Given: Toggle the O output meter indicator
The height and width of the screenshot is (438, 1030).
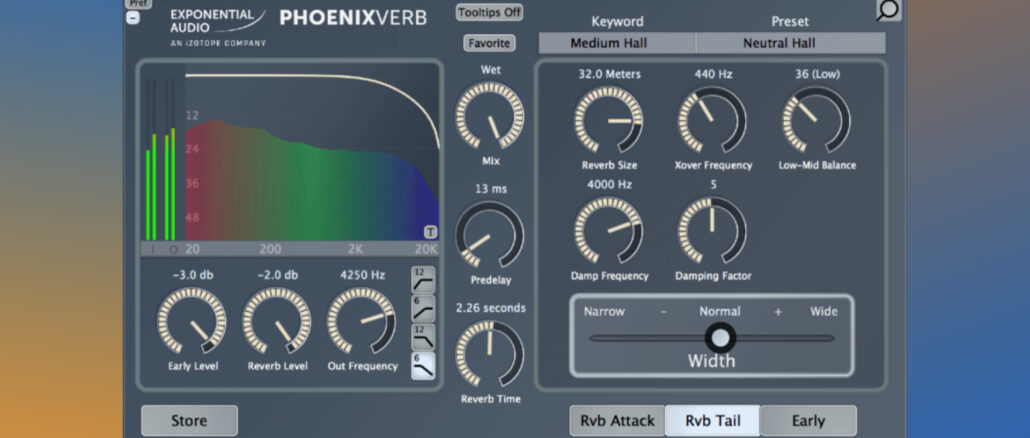Looking at the screenshot, I should pos(173,249).
